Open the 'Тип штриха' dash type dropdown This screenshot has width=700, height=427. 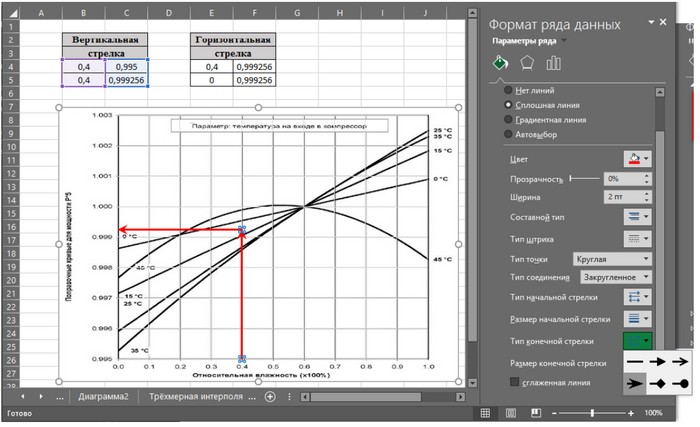(x=638, y=239)
